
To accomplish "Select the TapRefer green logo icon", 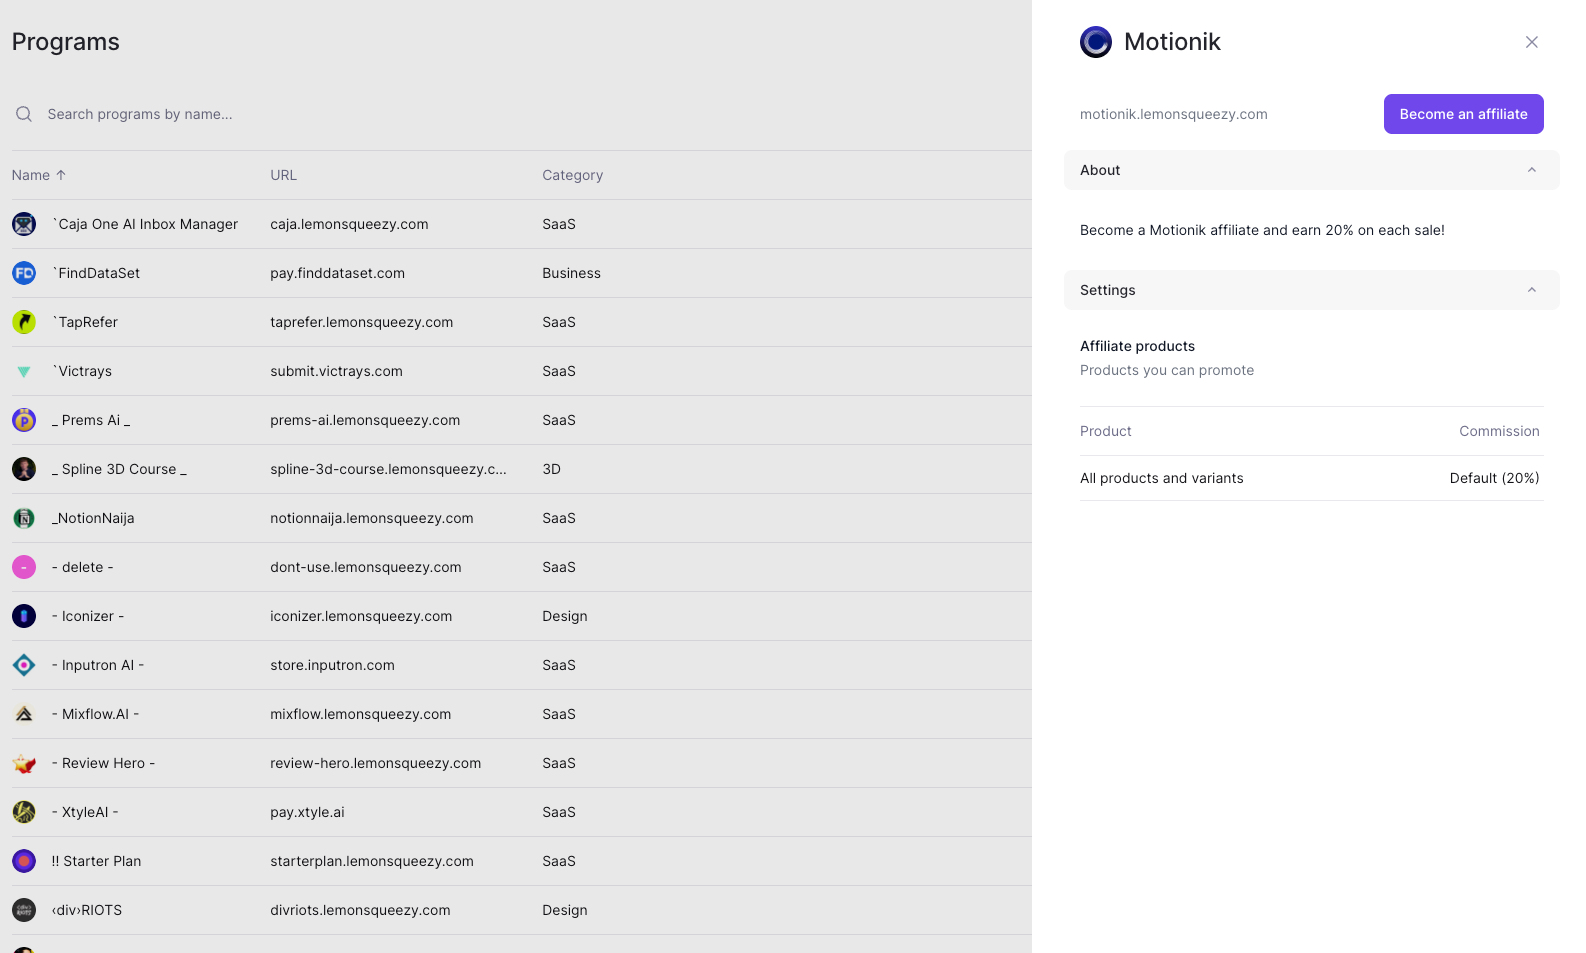I will click(24, 322).
